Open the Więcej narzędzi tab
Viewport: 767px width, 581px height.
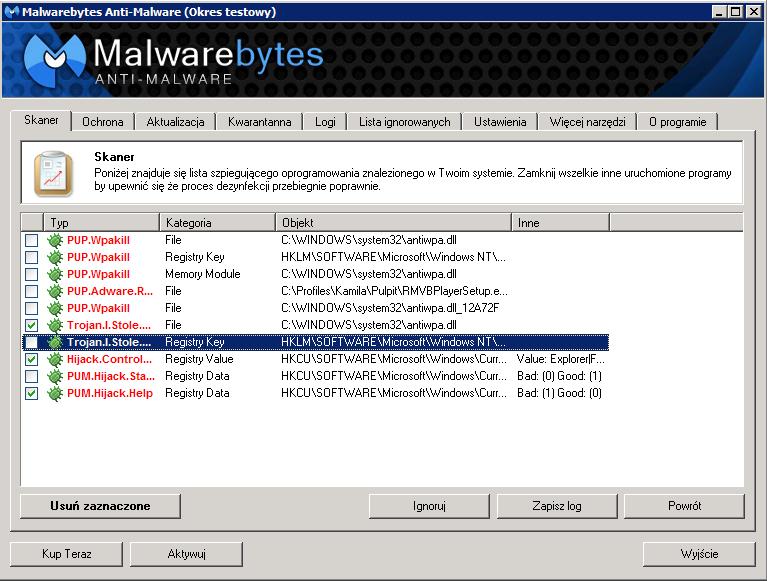point(587,122)
